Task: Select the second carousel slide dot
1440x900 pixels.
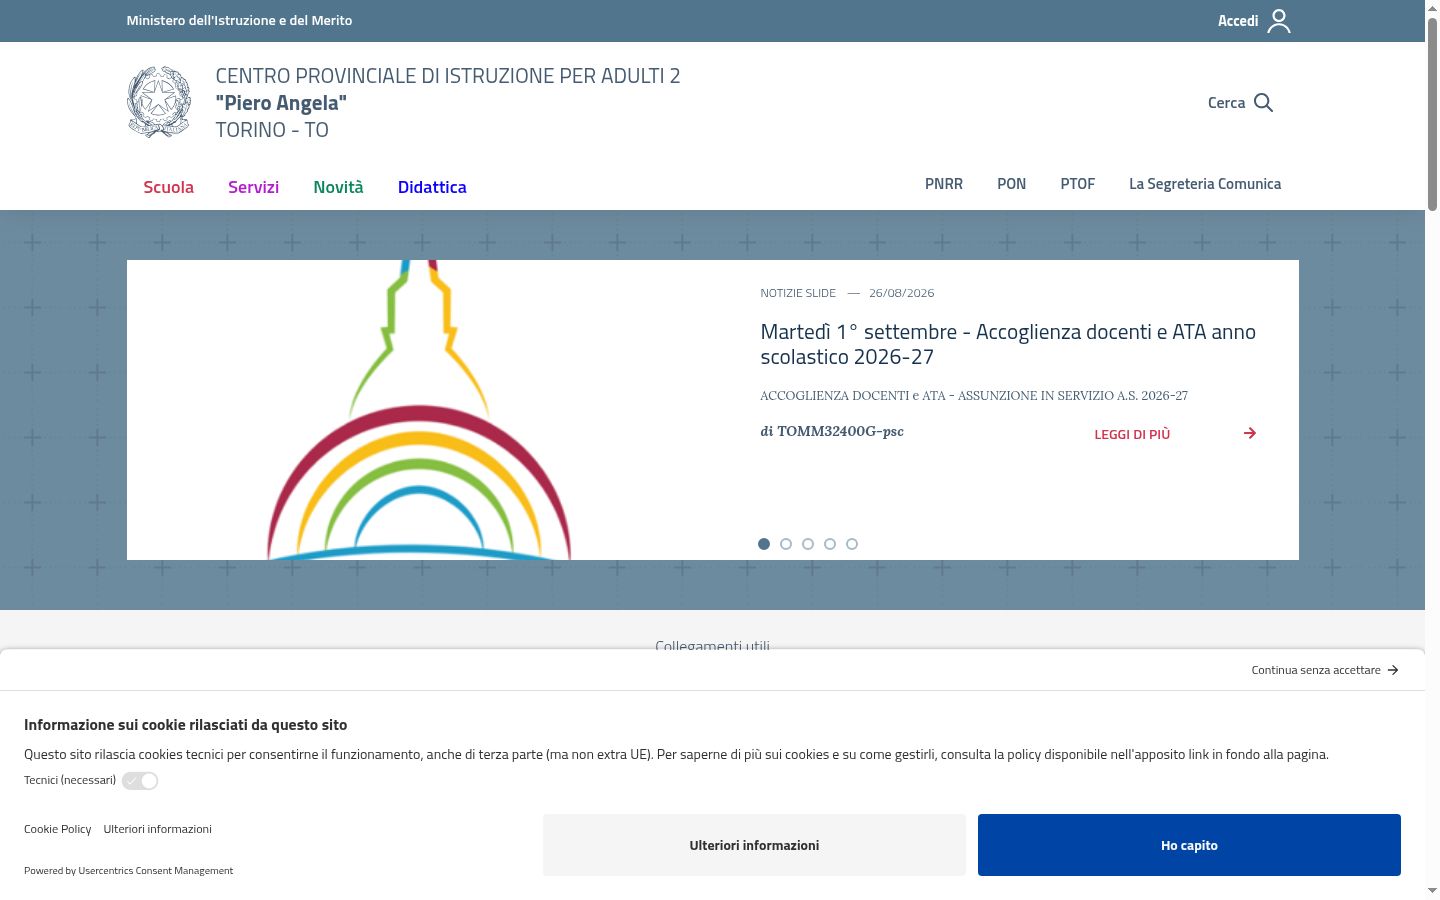Action: [786, 544]
